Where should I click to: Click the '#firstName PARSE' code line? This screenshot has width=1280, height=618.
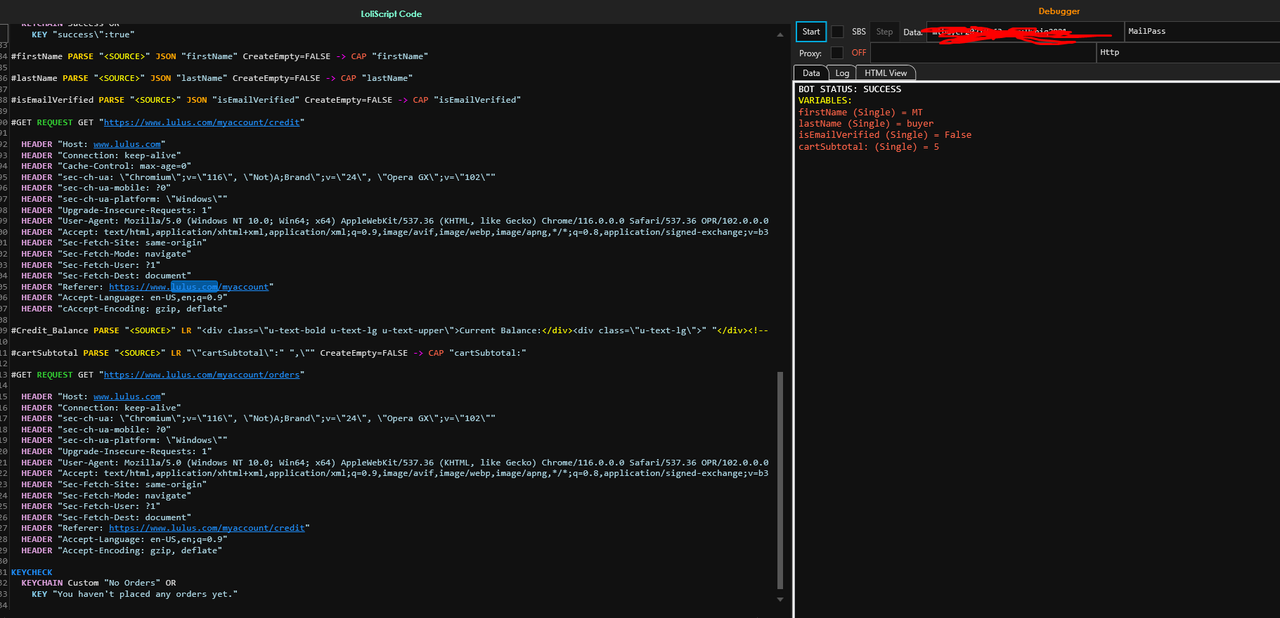(219, 56)
